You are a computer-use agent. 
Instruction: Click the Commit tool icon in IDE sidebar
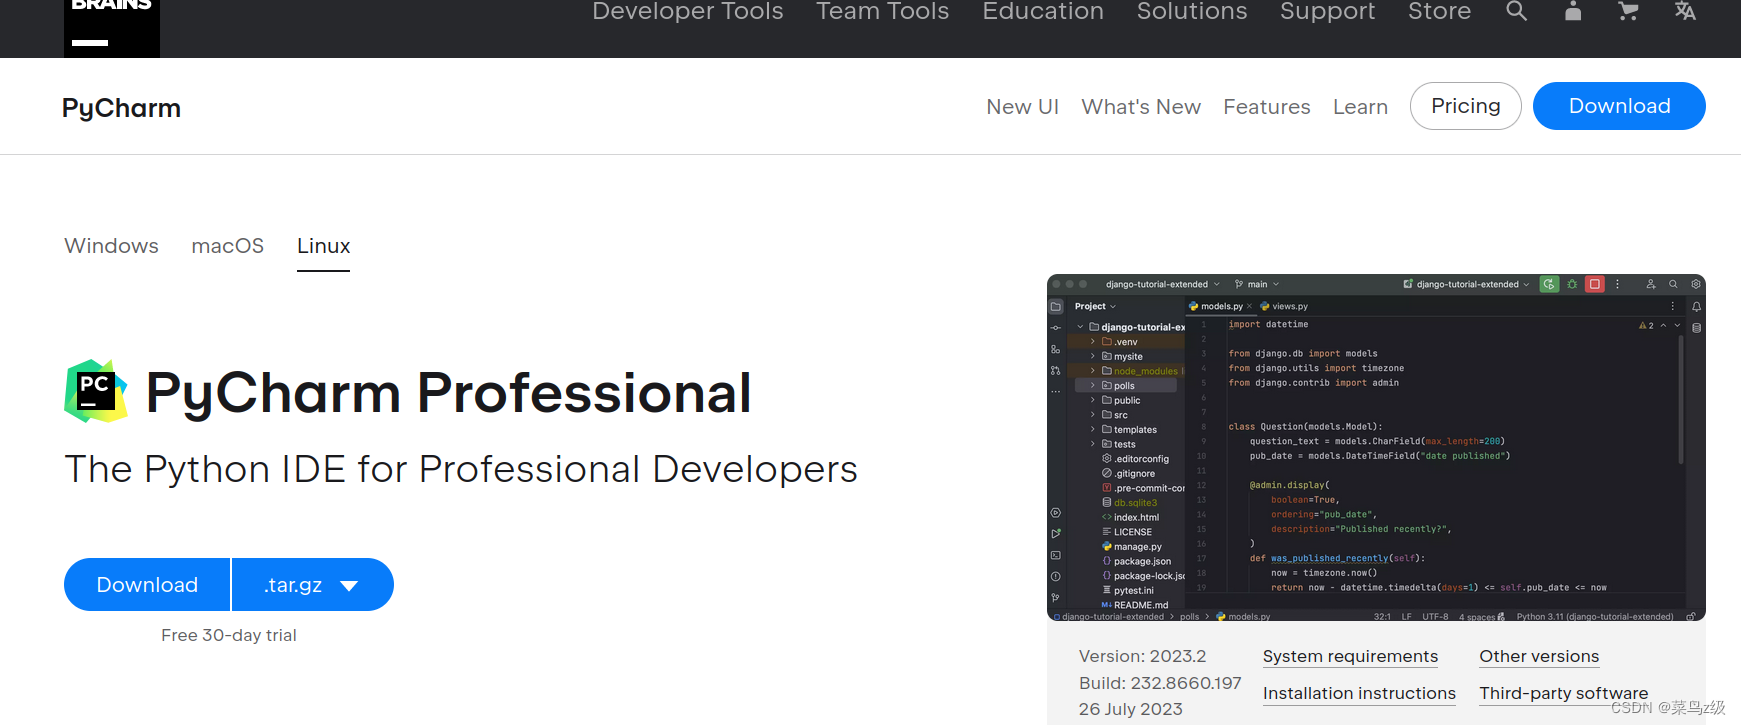point(1056,328)
